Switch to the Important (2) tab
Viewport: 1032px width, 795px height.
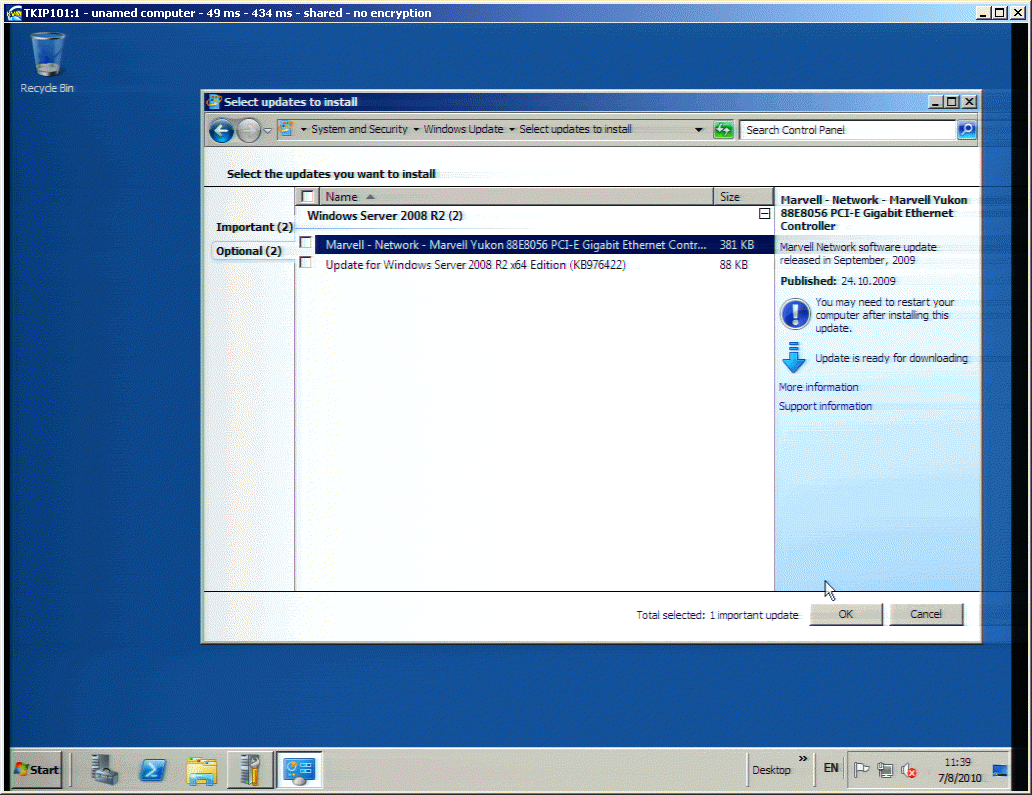[x=254, y=227]
